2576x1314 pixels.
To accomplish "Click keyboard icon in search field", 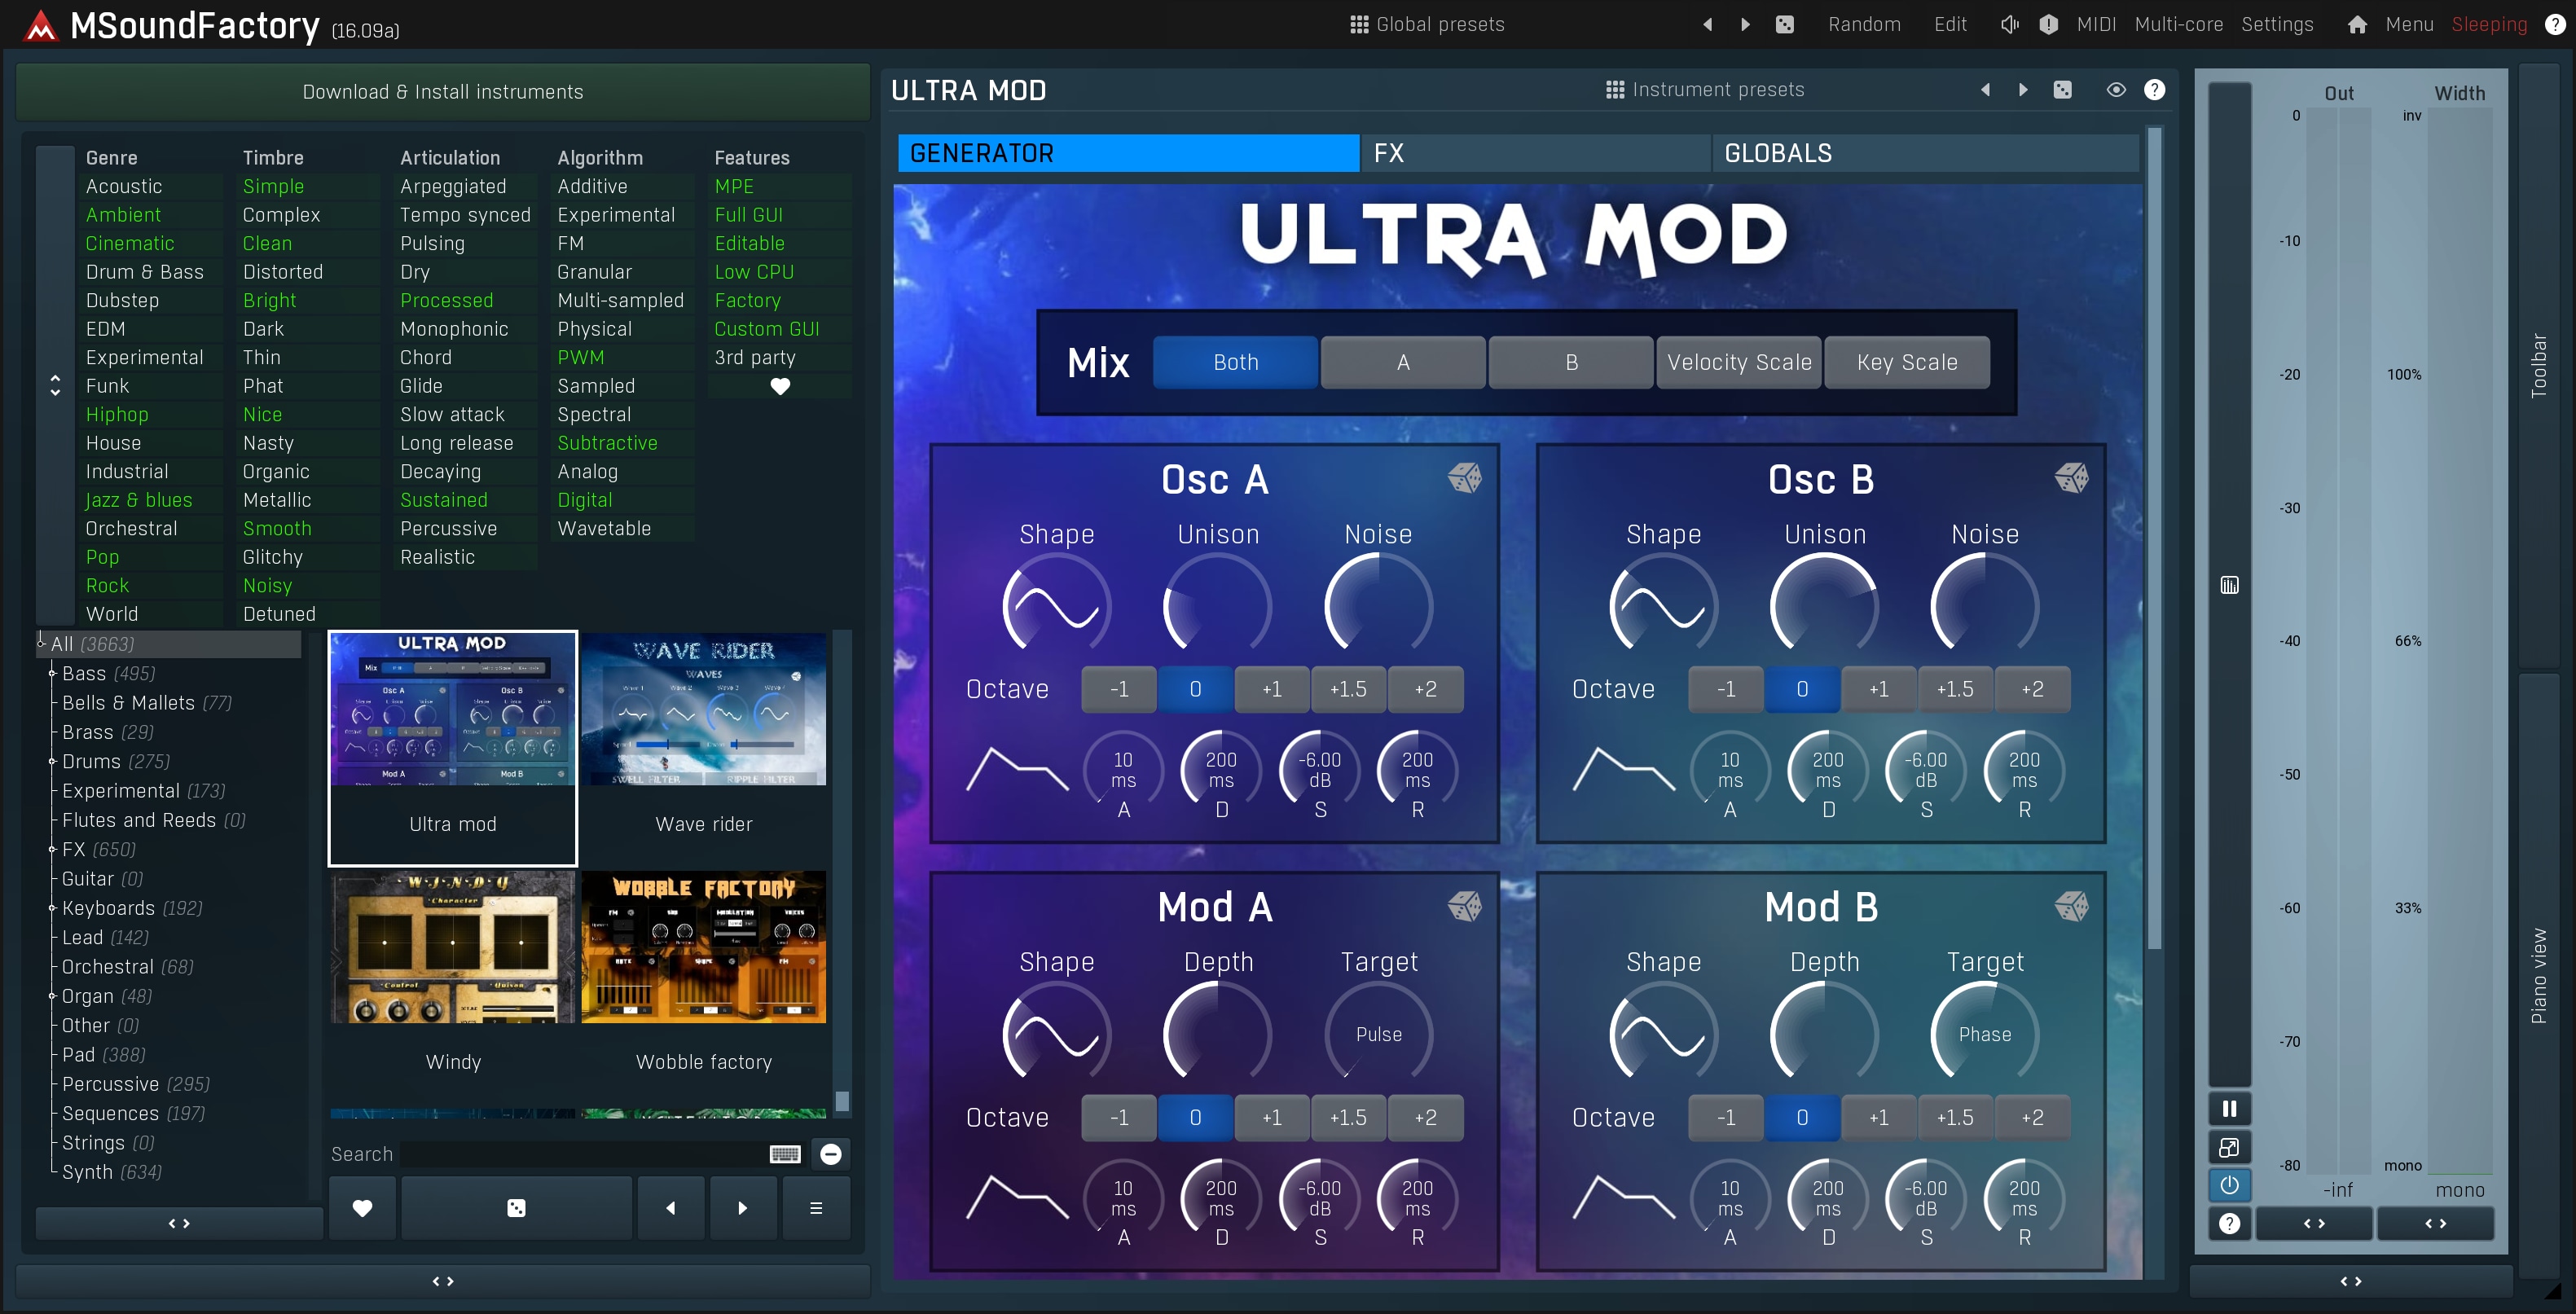I will (x=785, y=1154).
